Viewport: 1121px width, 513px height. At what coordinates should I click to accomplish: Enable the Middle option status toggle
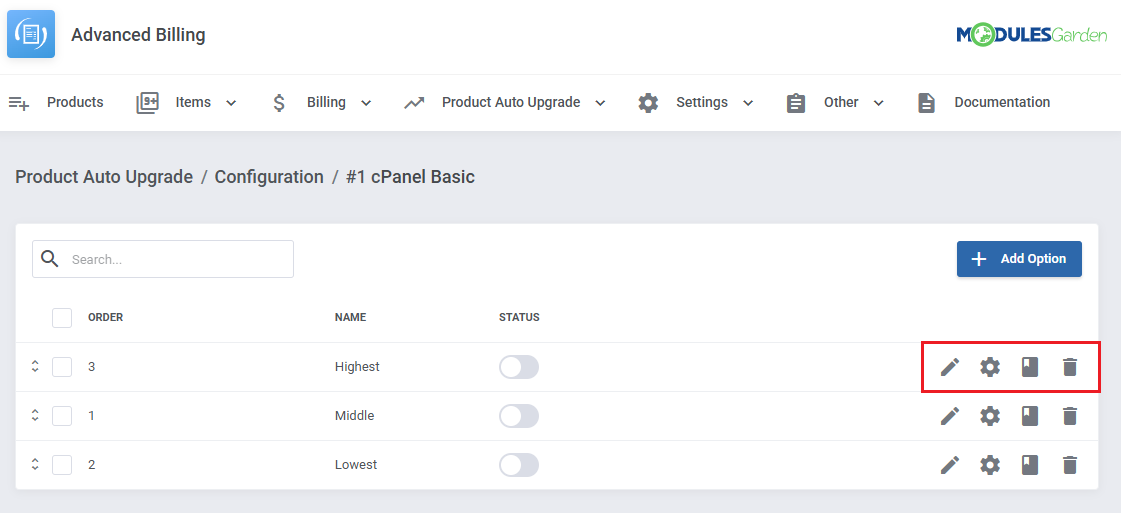click(x=519, y=416)
